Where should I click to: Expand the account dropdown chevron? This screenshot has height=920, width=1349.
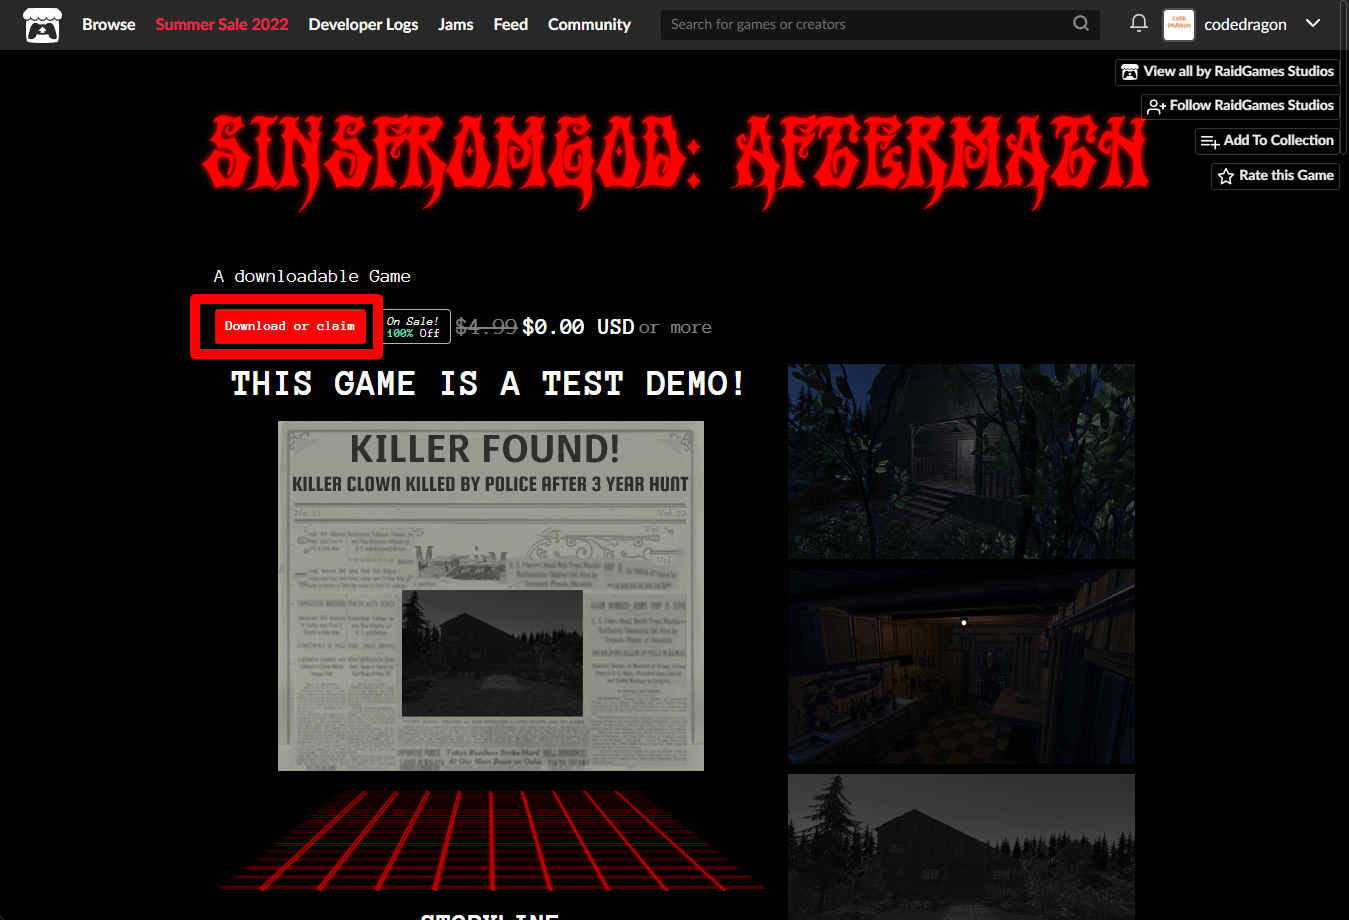tap(1313, 24)
